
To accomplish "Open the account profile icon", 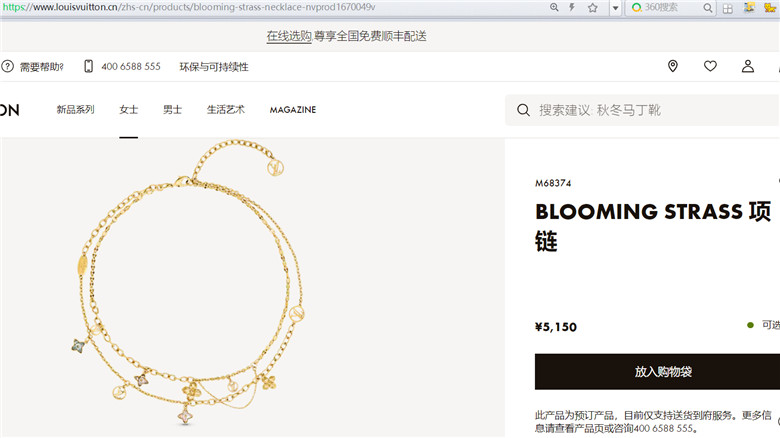I will (748, 66).
